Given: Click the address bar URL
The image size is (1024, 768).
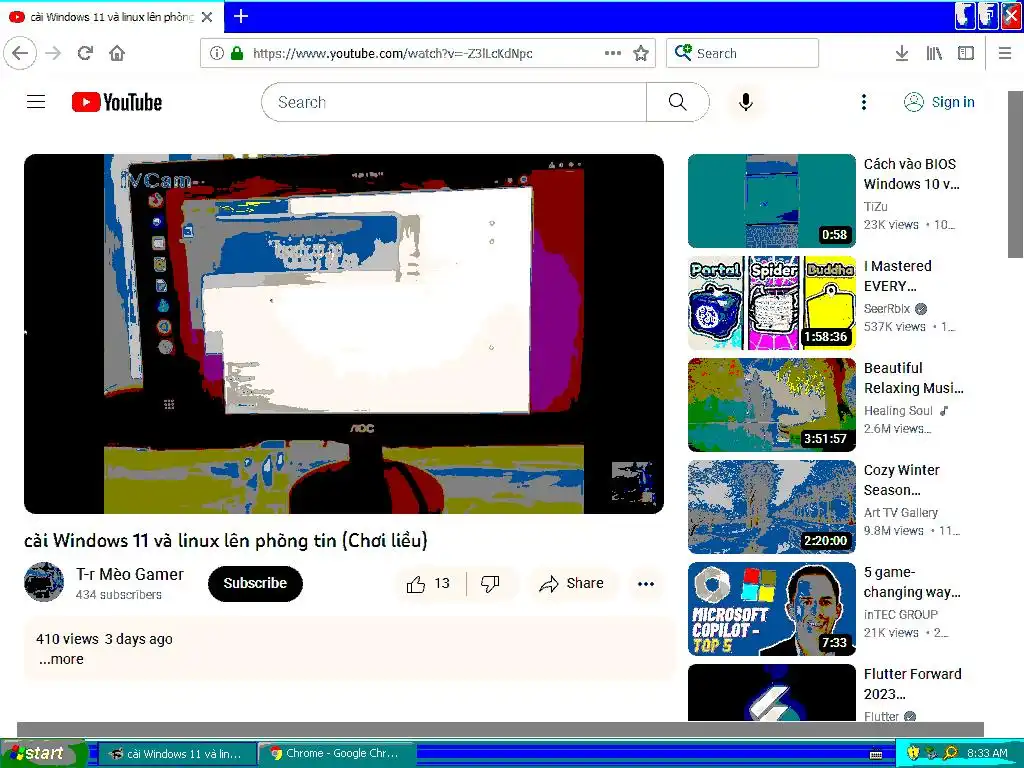Looking at the screenshot, I should click(x=392, y=54).
